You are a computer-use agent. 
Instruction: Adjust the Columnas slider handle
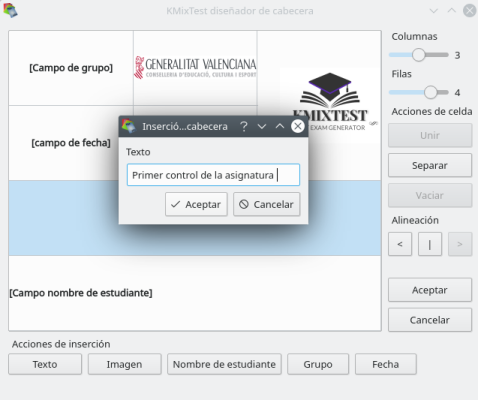[x=418, y=55]
